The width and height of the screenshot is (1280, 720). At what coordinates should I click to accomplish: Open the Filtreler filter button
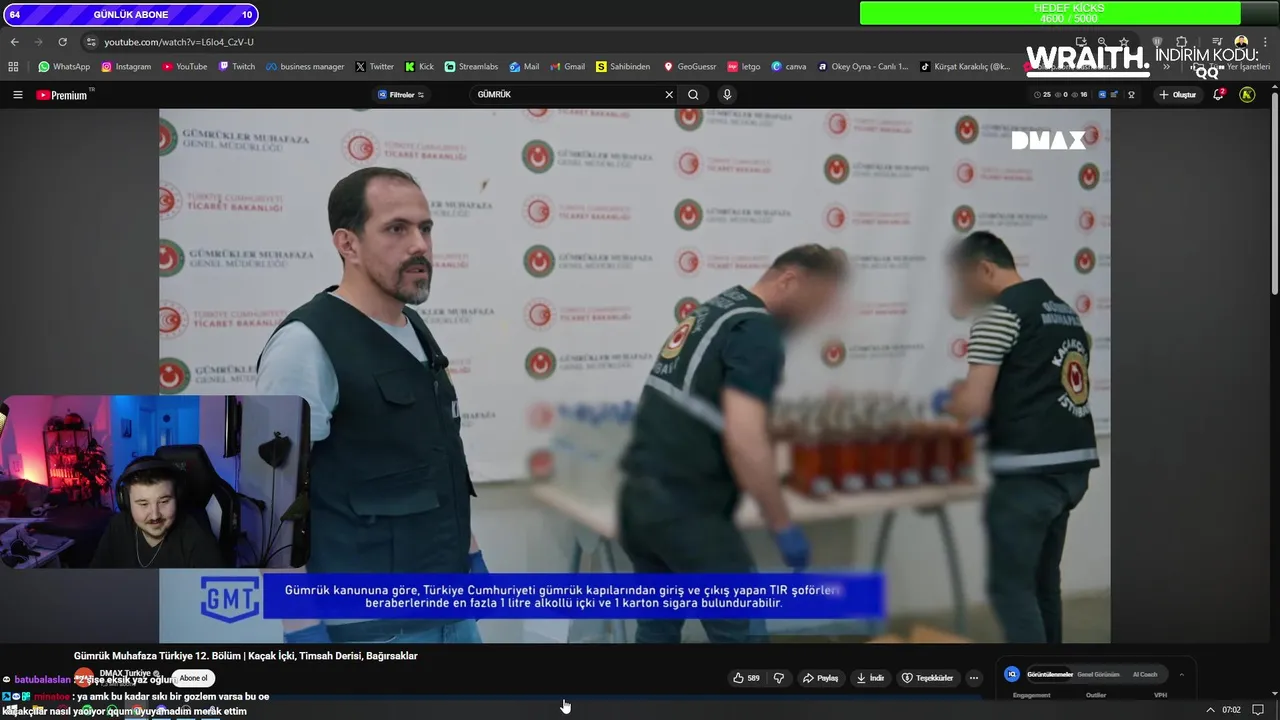coord(400,95)
